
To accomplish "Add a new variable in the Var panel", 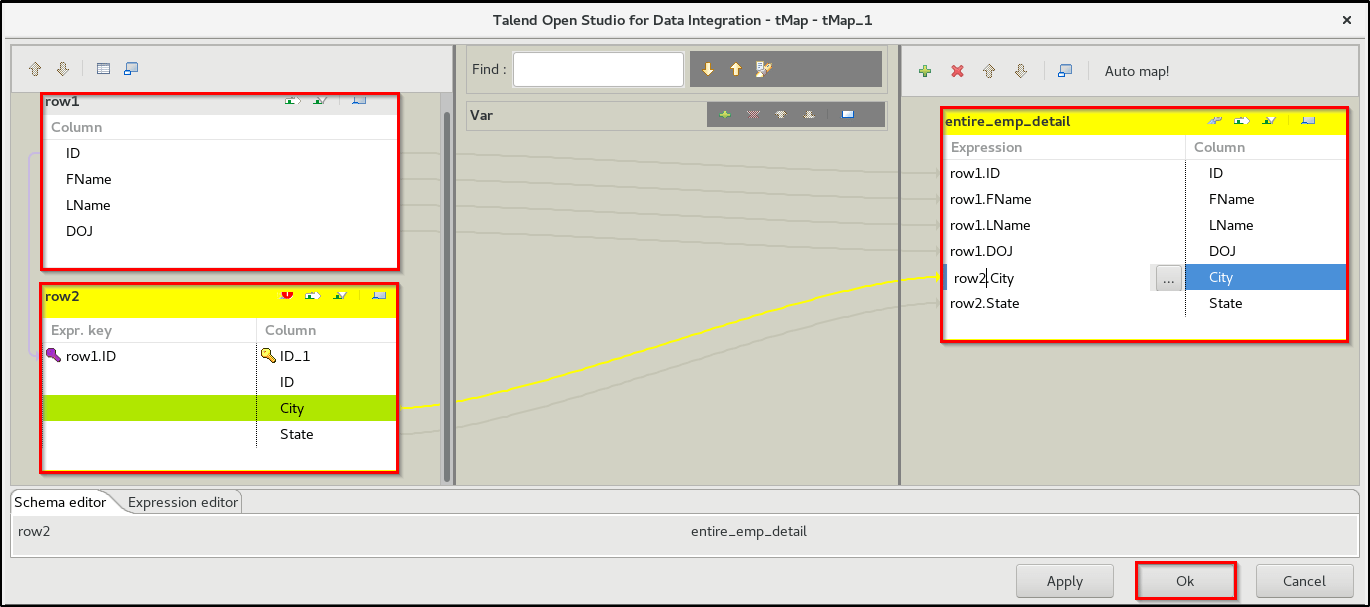I will point(725,115).
